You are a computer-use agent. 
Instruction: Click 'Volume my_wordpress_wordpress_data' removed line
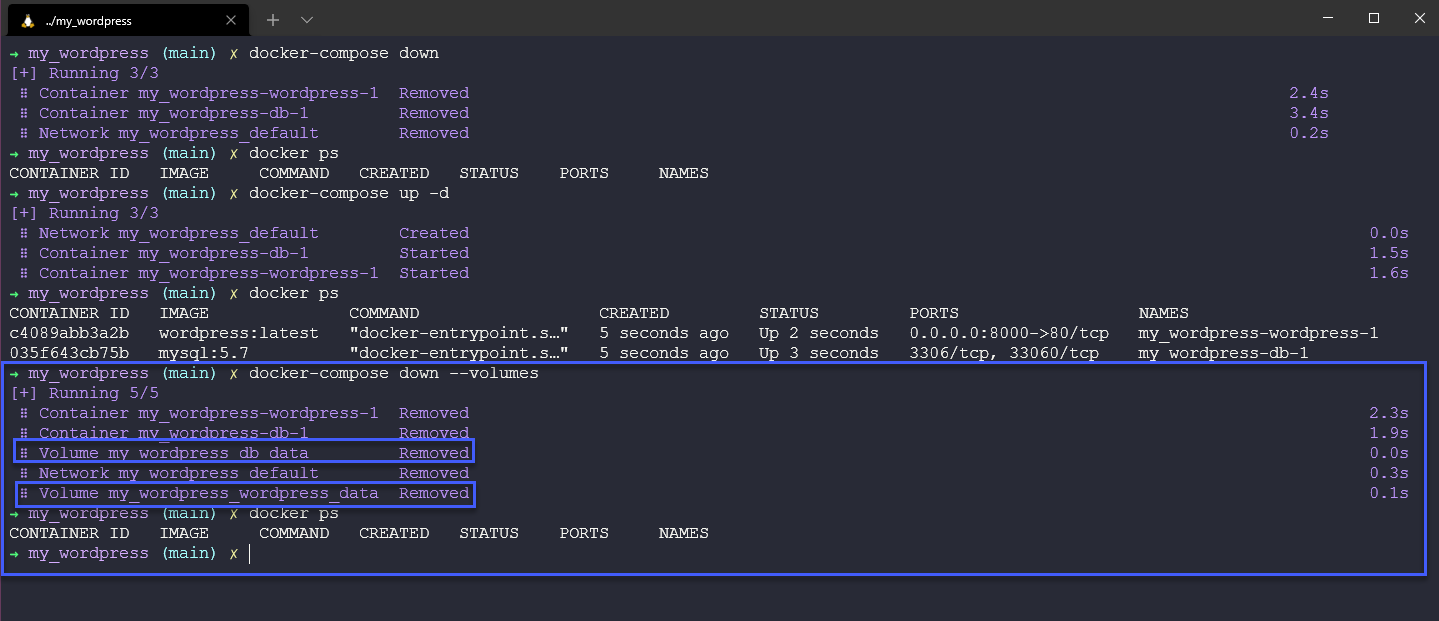(x=243, y=493)
